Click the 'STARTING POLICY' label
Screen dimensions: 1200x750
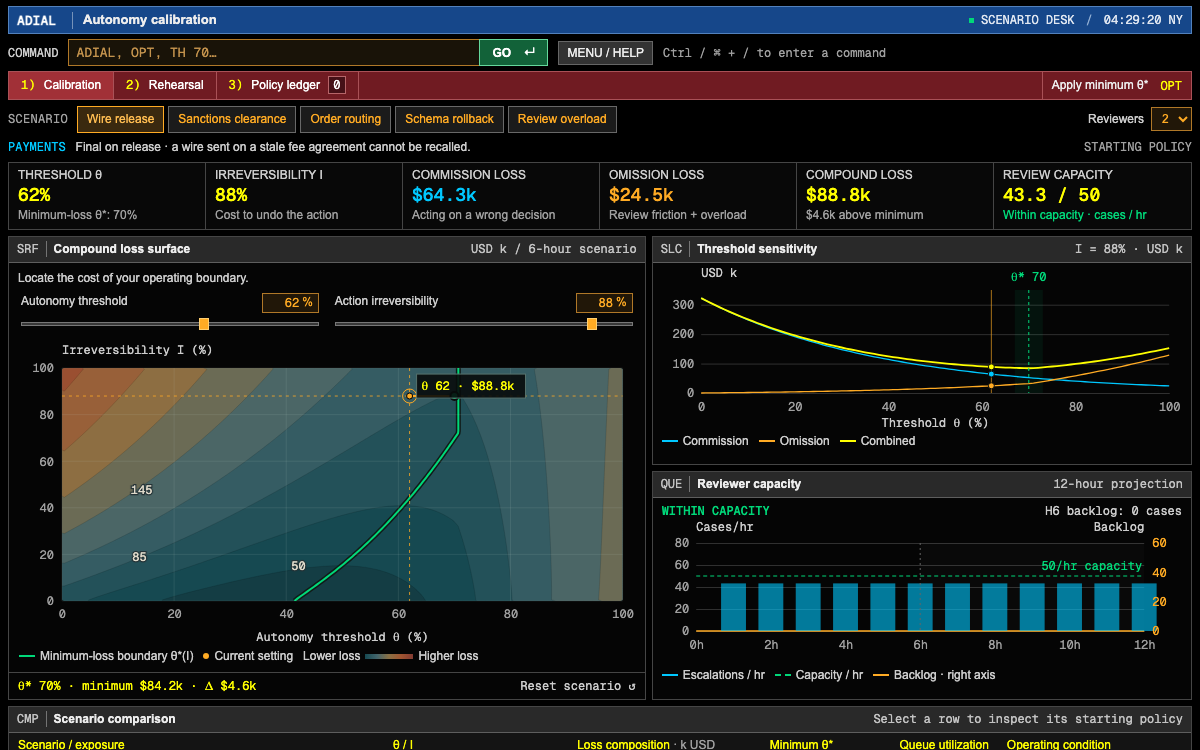coord(1138,147)
